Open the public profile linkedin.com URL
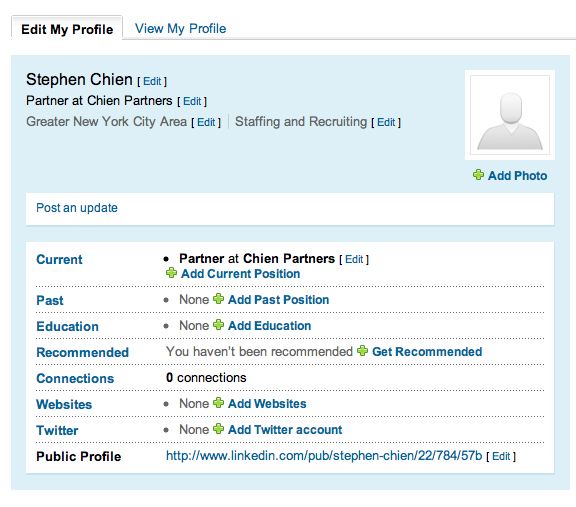 pos(324,456)
